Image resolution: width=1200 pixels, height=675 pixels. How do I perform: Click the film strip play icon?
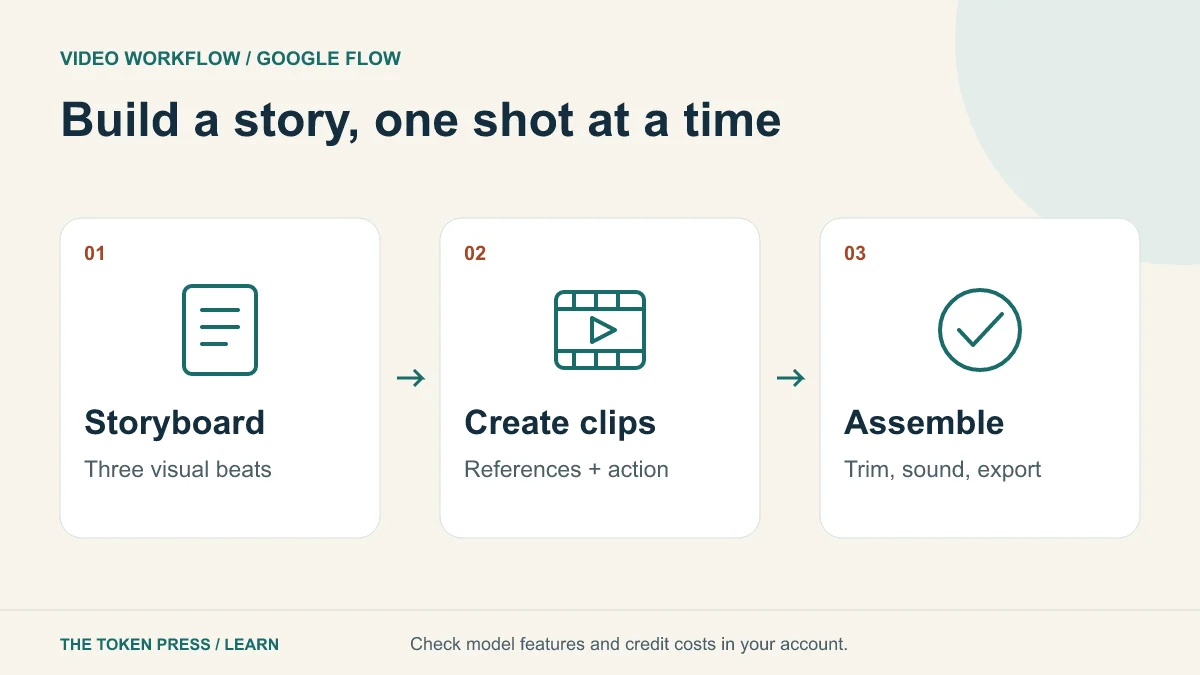600,330
